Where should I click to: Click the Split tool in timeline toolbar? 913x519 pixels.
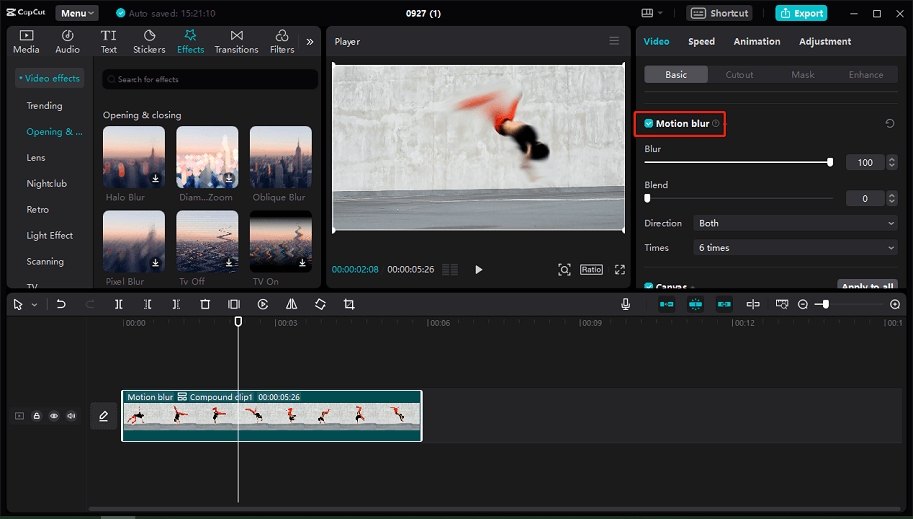(x=119, y=304)
